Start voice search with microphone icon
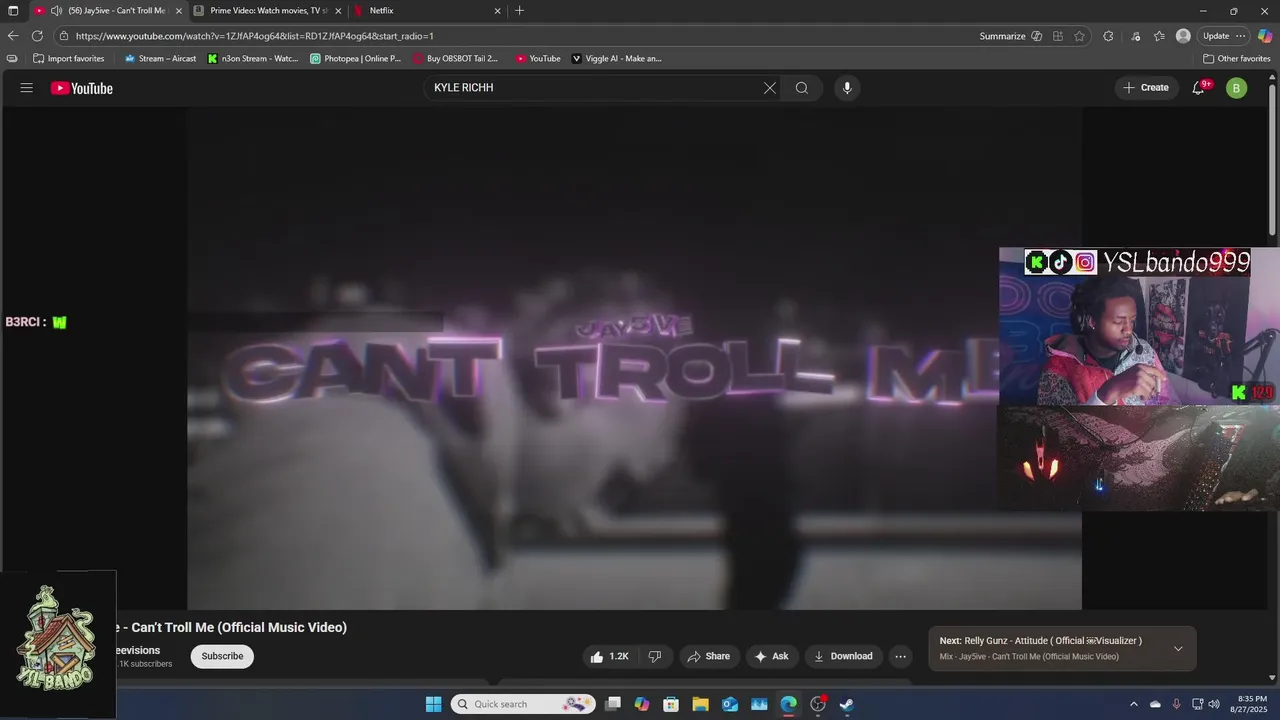 (x=847, y=88)
